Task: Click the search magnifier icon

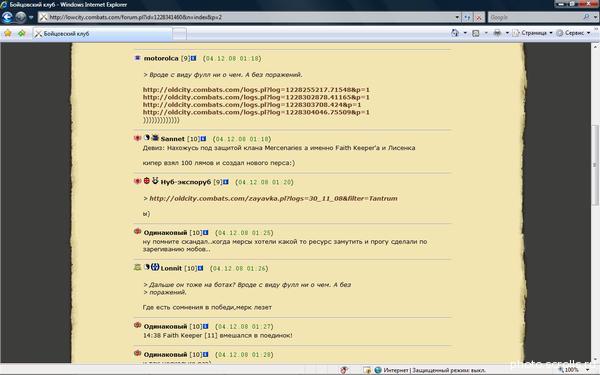Action: [x=586, y=17]
